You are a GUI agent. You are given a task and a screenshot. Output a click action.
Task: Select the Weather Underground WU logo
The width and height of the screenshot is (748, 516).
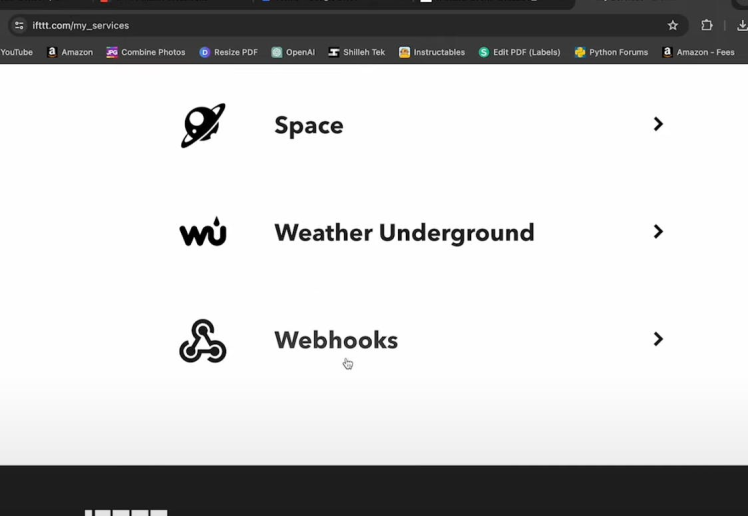pyautogui.click(x=203, y=232)
